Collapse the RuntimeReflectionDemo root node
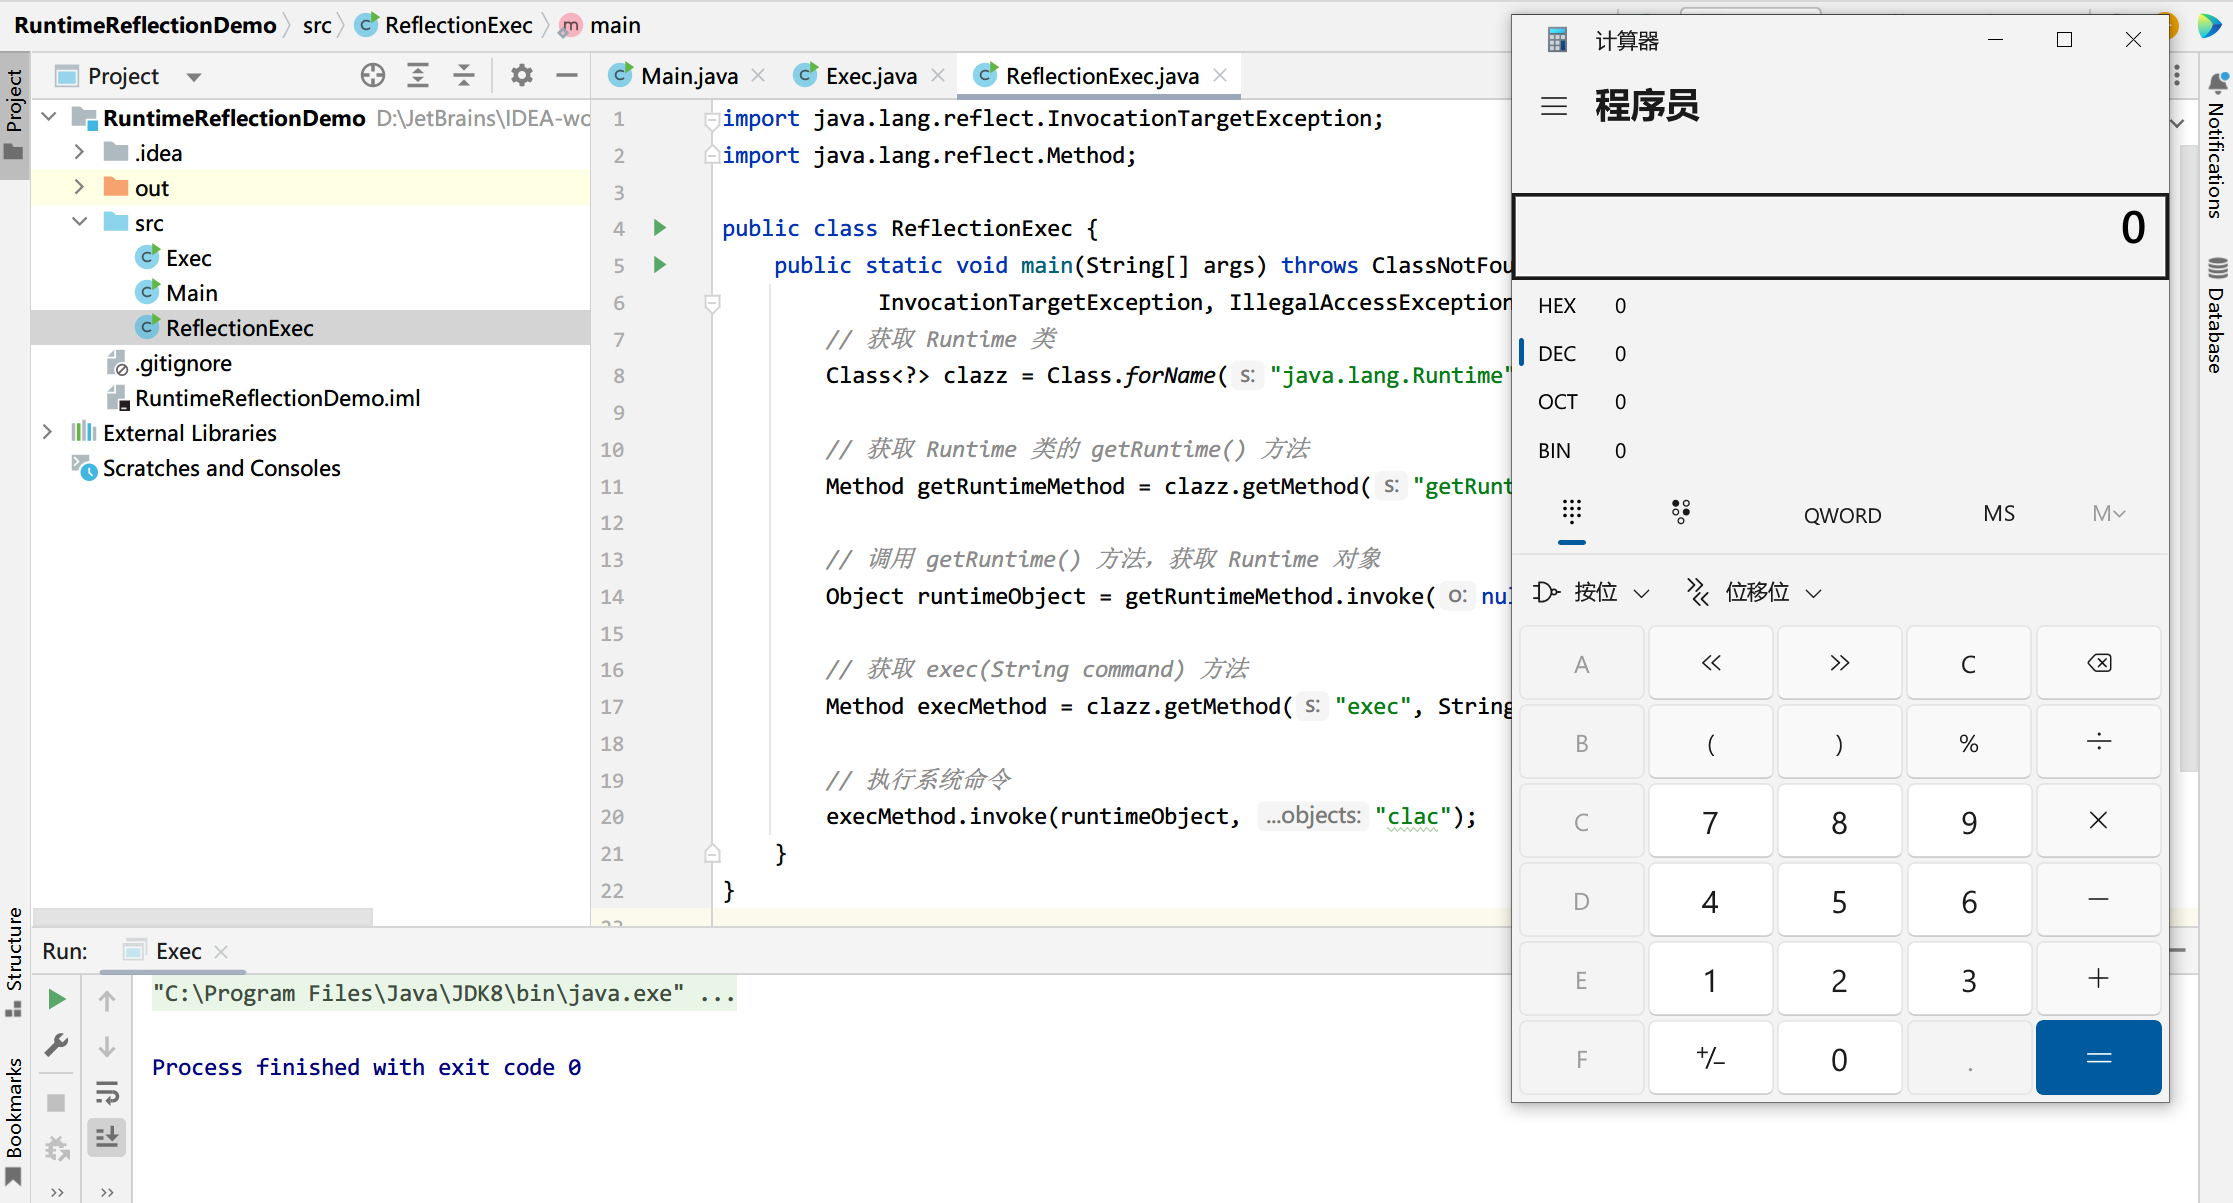Viewport: 2233px width, 1203px height. click(49, 117)
